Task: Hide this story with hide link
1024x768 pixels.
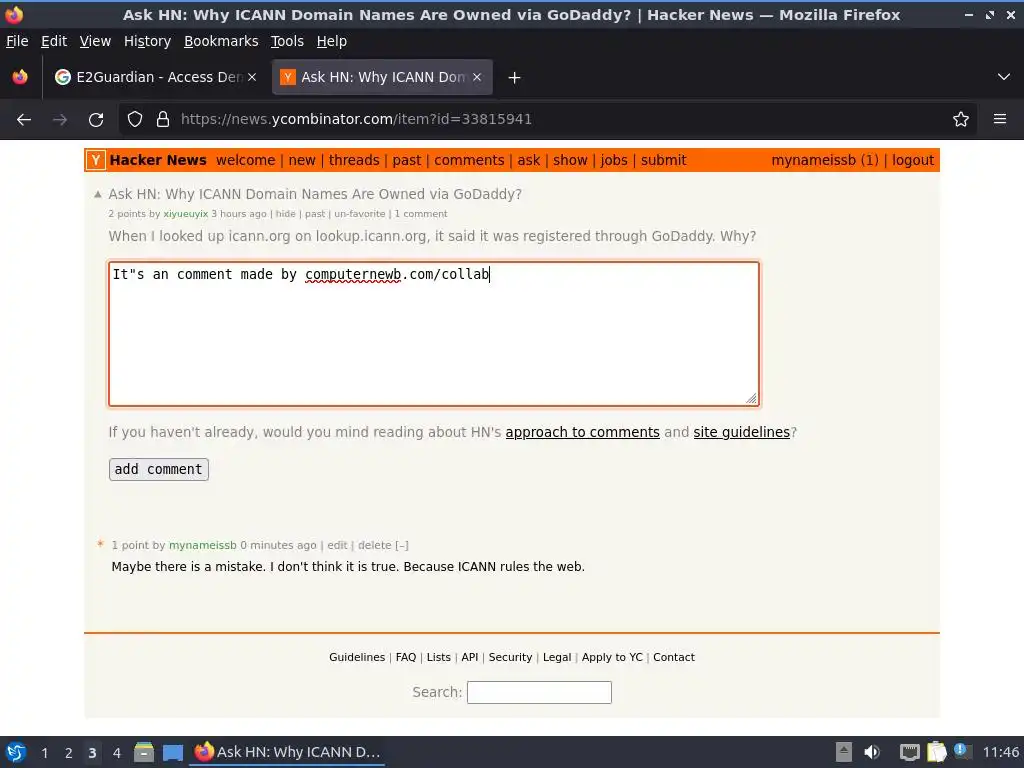Action: point(285,214)
